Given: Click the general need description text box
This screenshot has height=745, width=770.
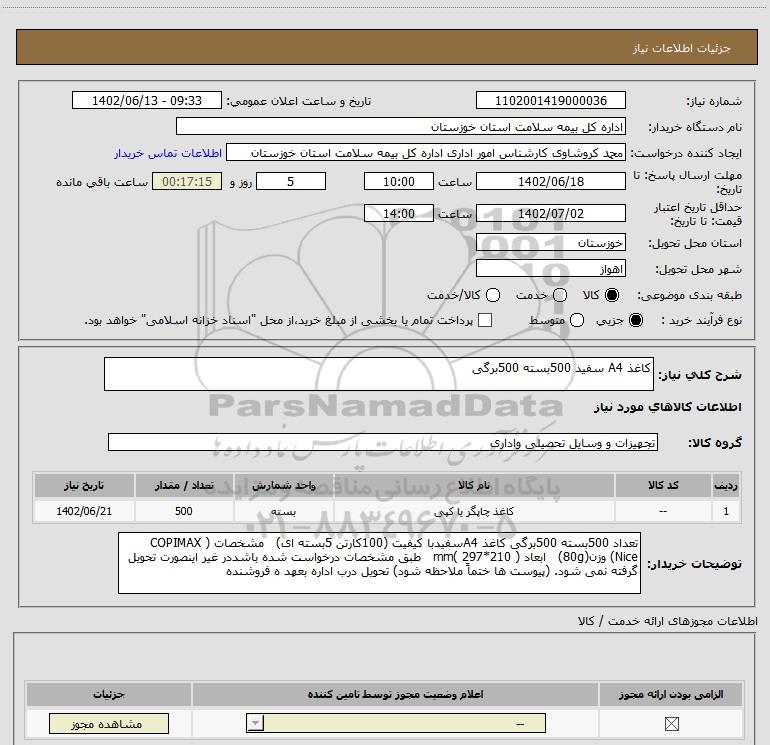Looking at the screenshot, I should click(x=379, y=374).
